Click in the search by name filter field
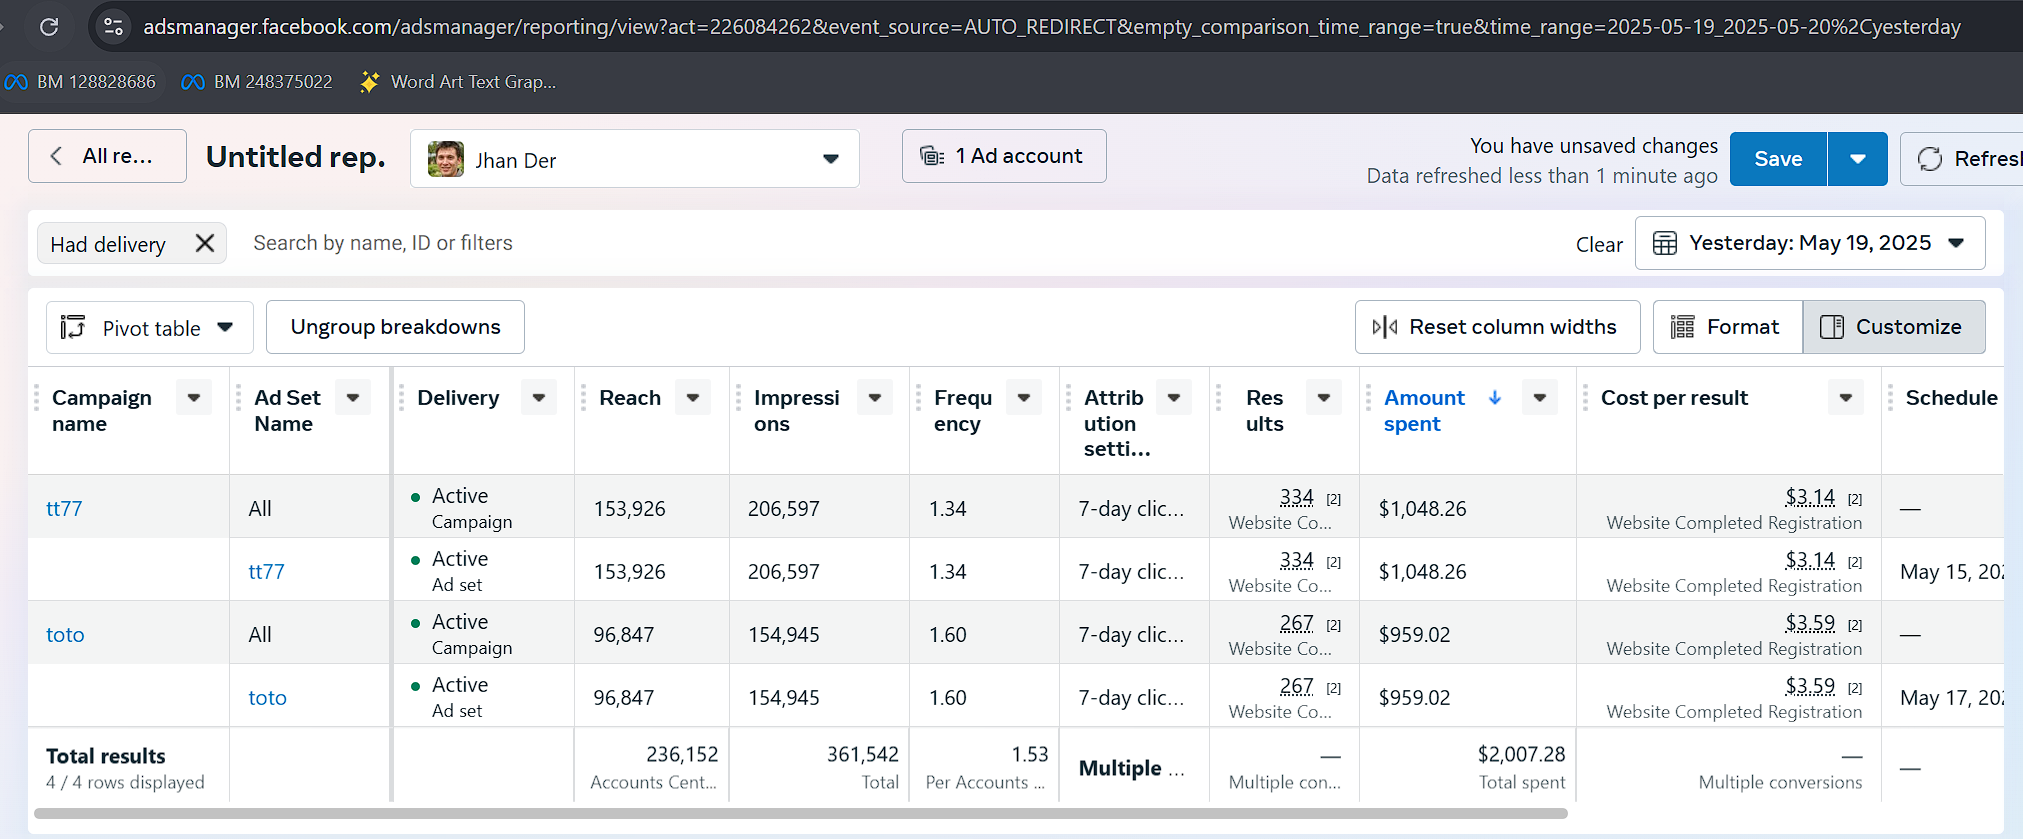Screen dimensions: 2023x839 pyautogui.click(x=700, y=243)
